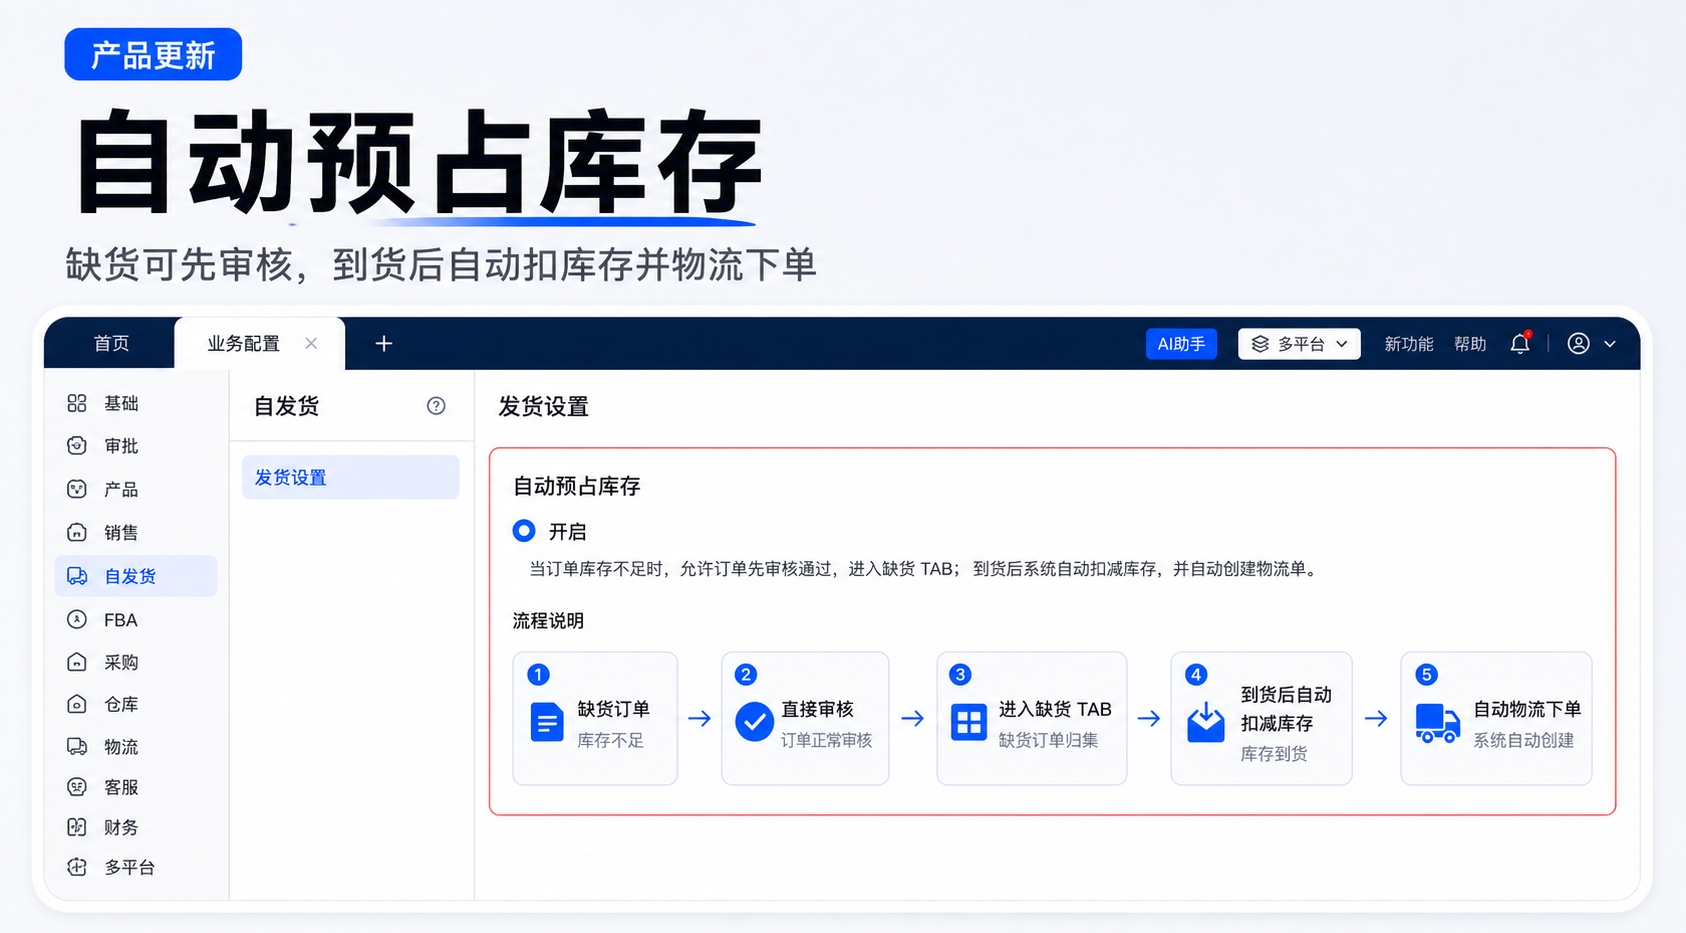Image resolution: width=1686 pixels, height=933 pixels.
Task: Click the 到货后自动扣减库存 inbox icon
Action: [1206, 722]
